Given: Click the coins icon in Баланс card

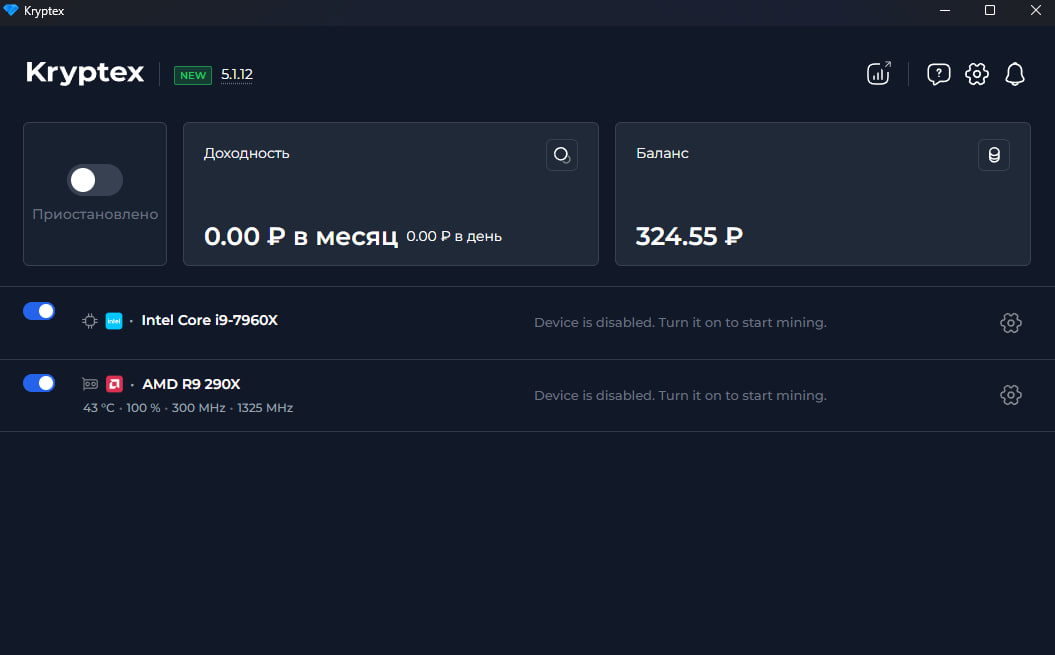Looking at the screenshot, I should point(993,155).
